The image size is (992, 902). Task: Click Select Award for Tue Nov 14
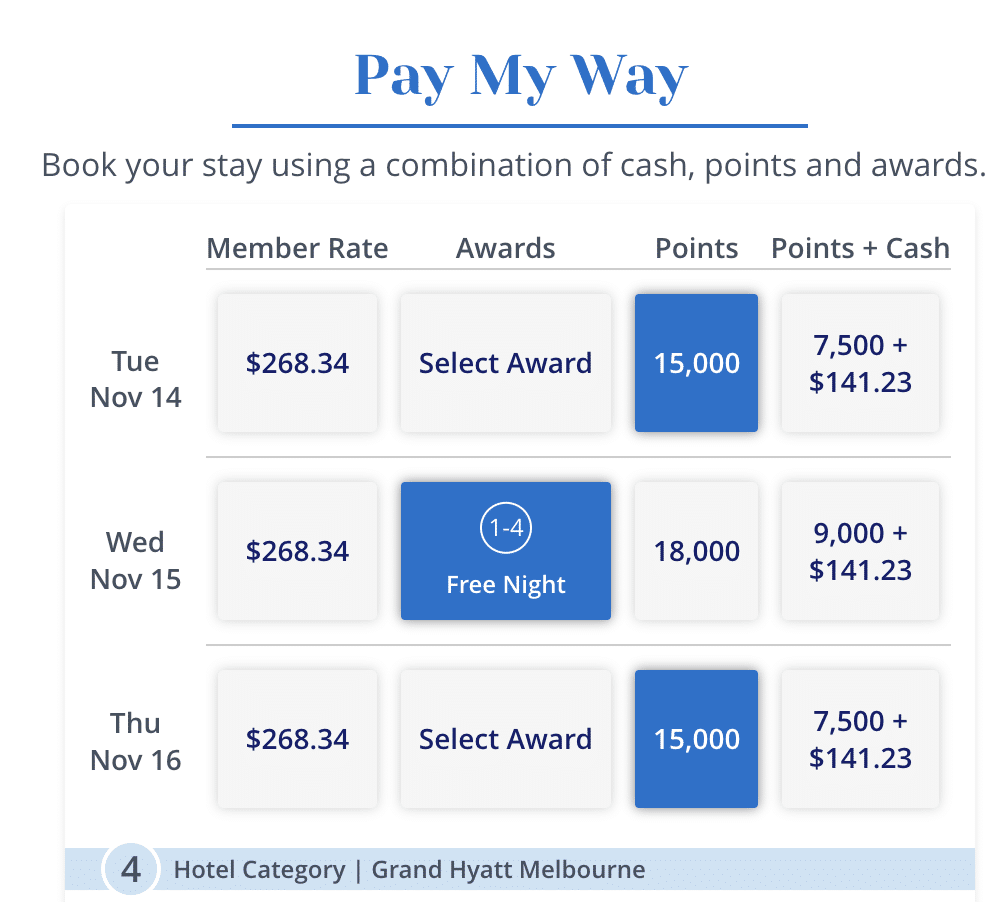click(505, 363)
